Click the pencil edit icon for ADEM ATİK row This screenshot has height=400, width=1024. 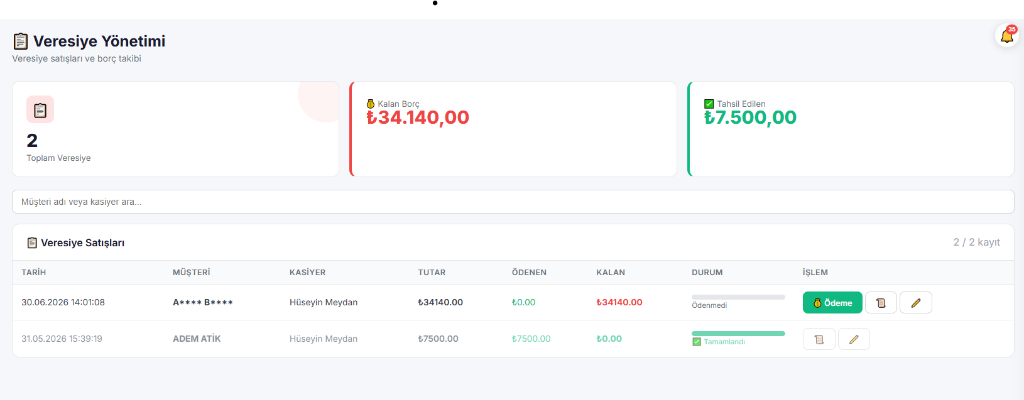854,339
